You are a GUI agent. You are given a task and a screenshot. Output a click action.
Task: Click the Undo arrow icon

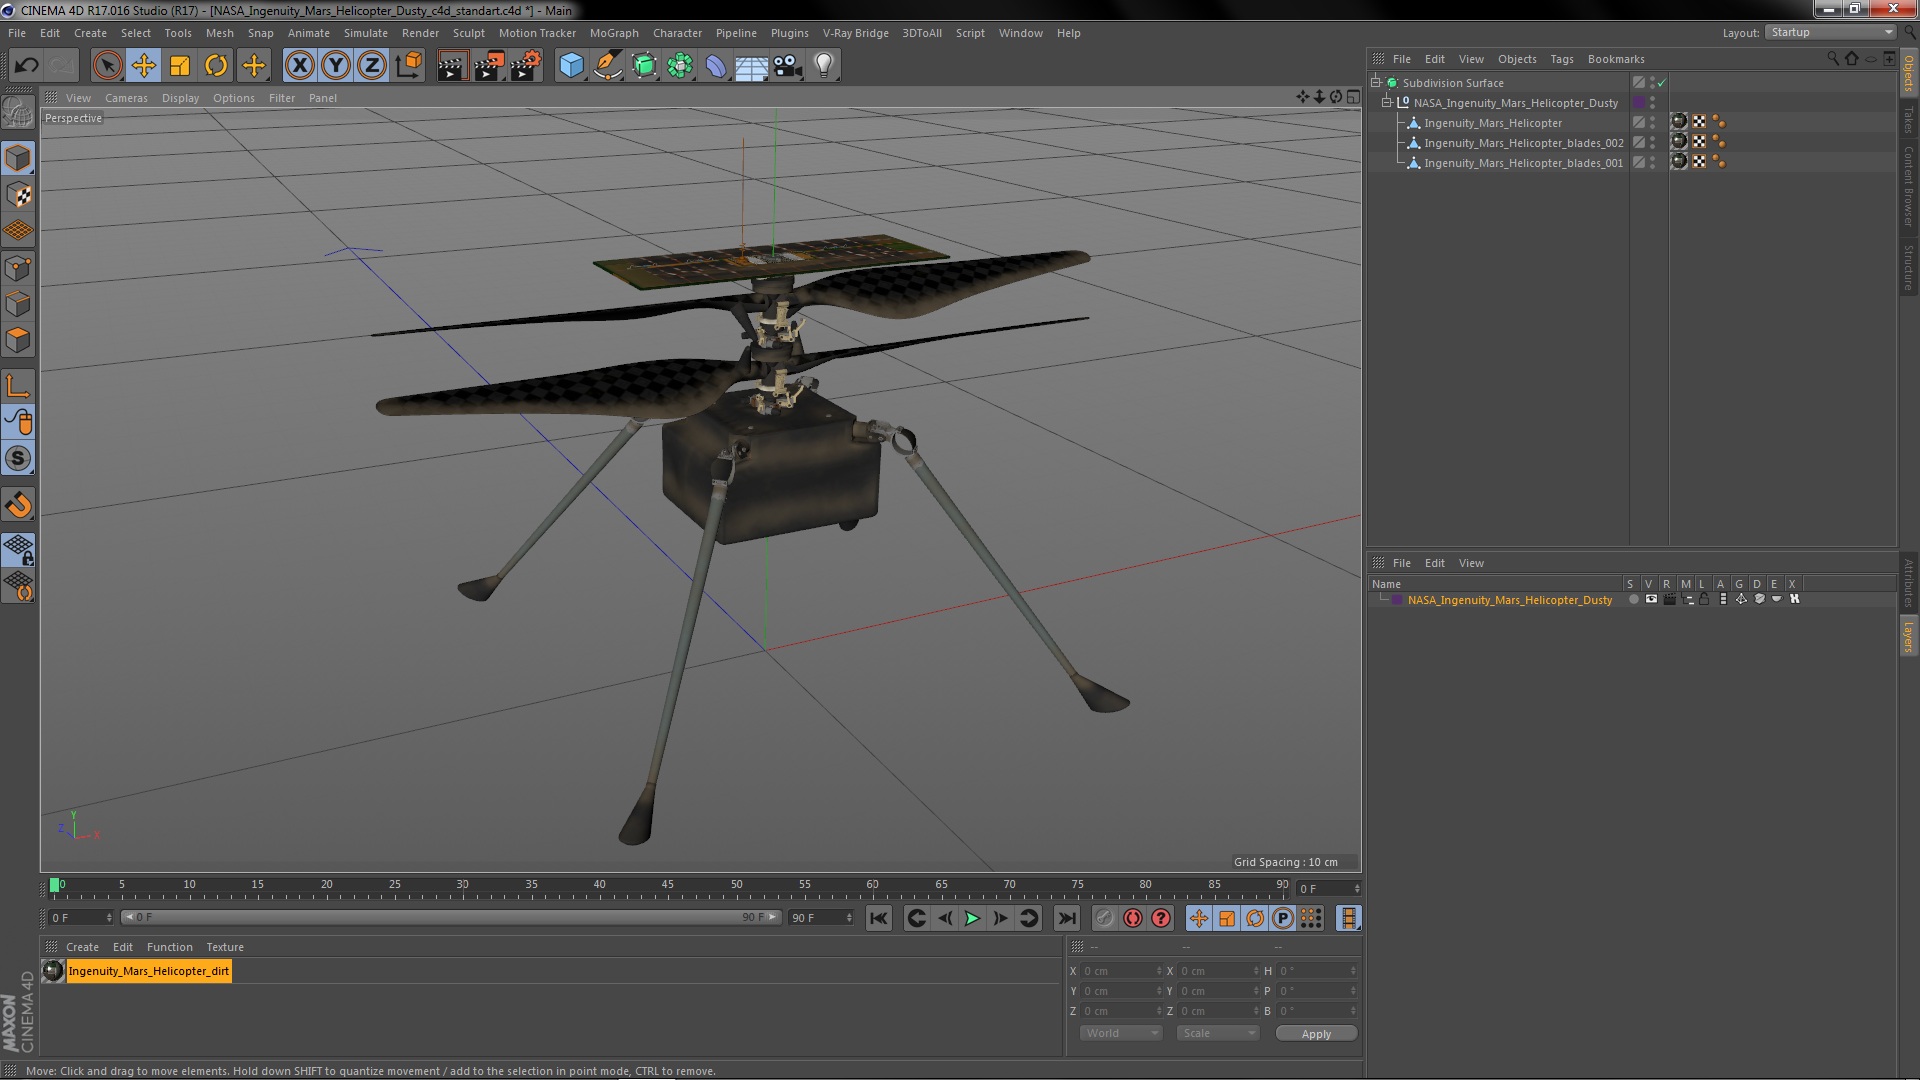pos(26,66)
